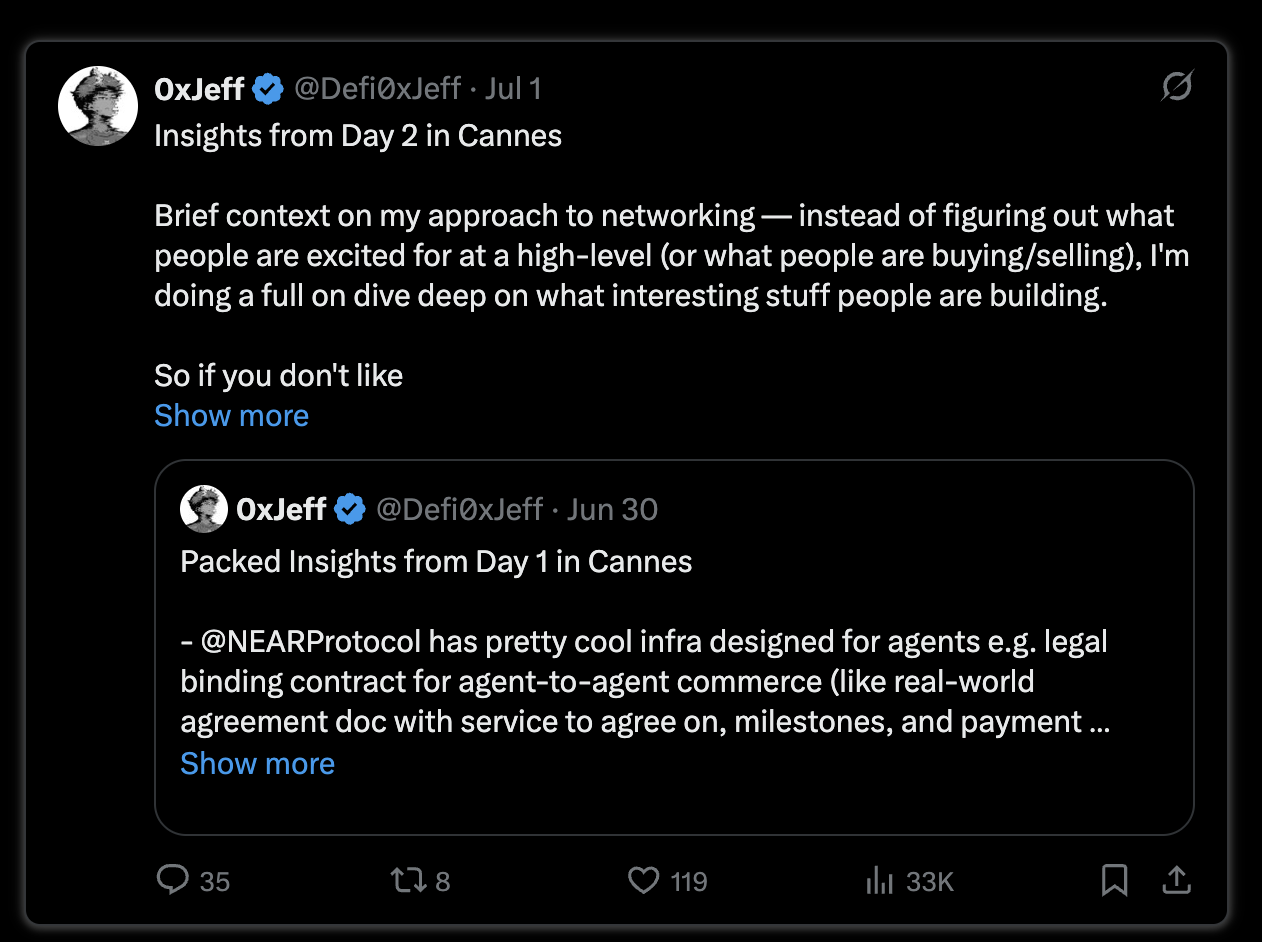Viewport: 1262px width, 942px height.
Task: Click 0xJeff name in quoted post
Action: click(281, 510)
